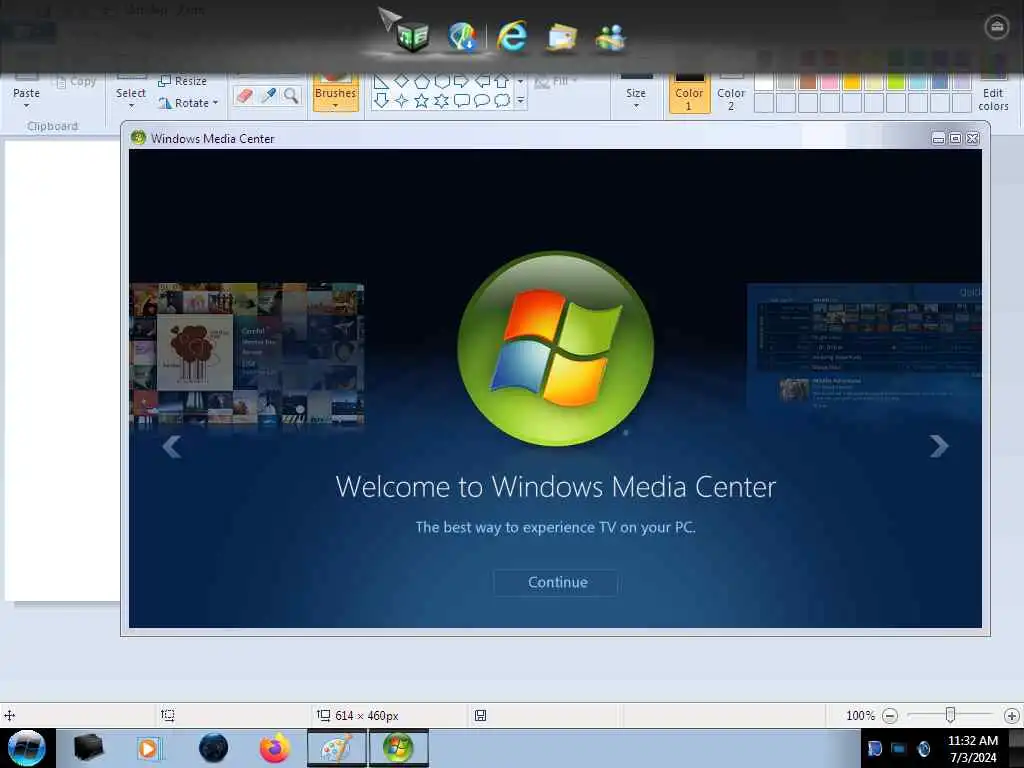Select the oval callout shape
This screenshot has height=768, width=1024.
tap(482, 101)
